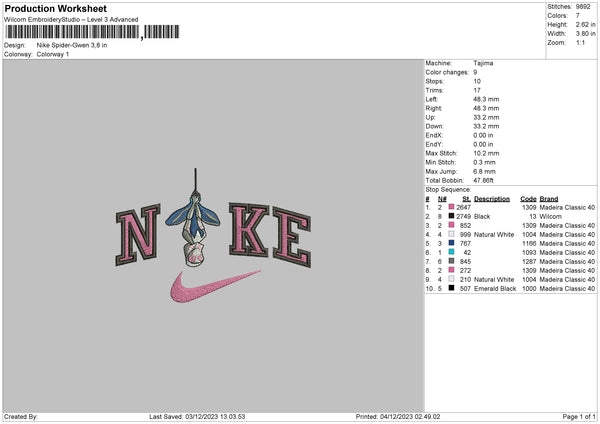Click the blue swatch in stop row 5
600x424 pixels.
tap(452, 243)
